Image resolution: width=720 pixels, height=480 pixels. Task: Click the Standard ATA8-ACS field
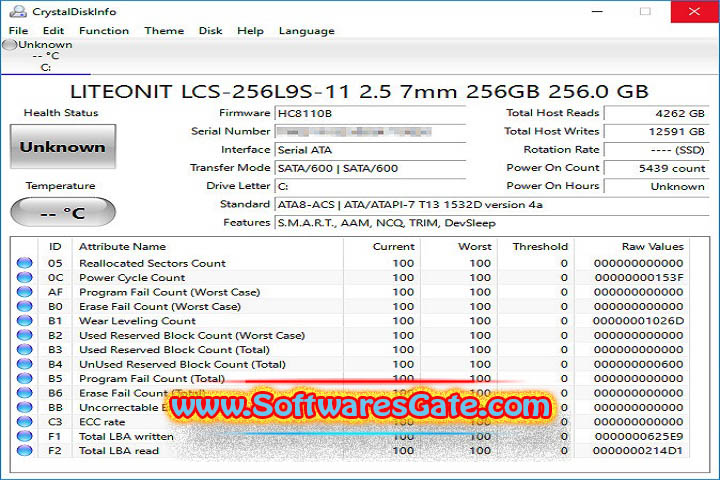(492, 205)
